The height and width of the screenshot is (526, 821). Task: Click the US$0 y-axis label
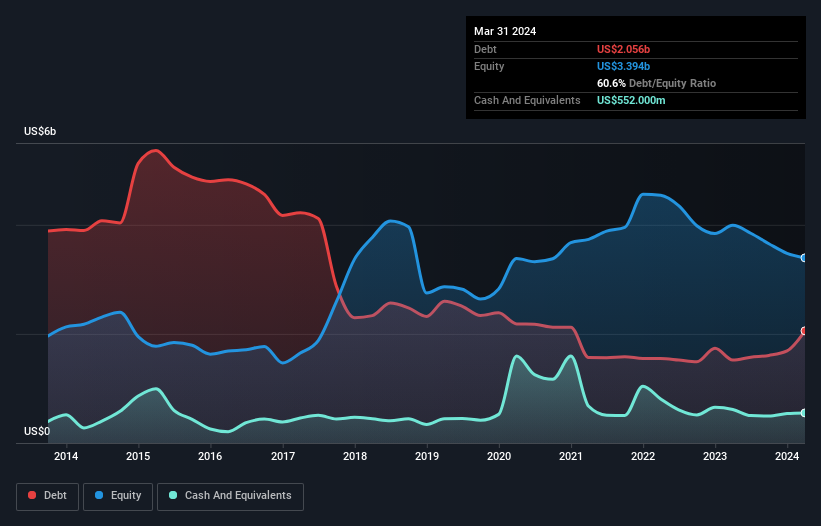tap(37, 431)
